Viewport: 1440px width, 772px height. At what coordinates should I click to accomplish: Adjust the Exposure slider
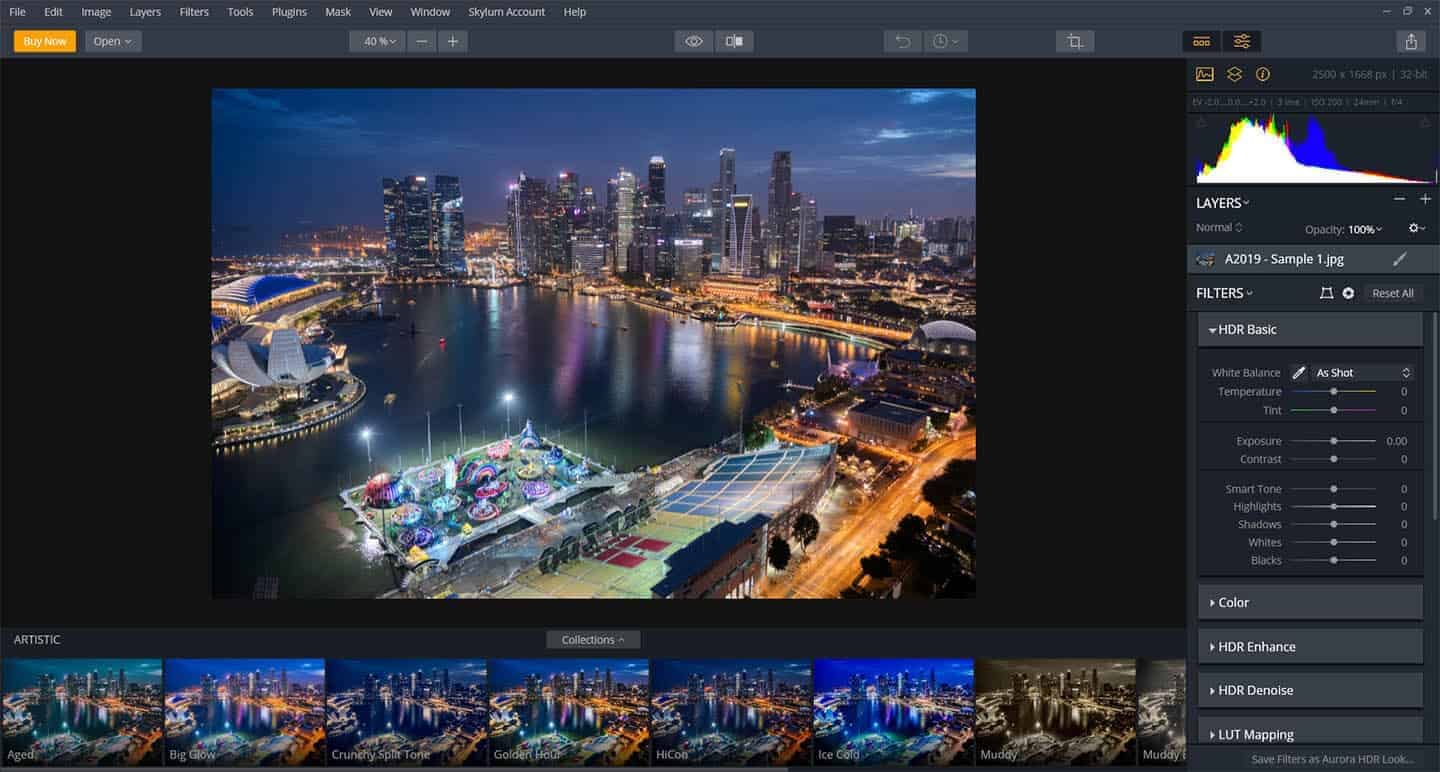[1333, 441]
